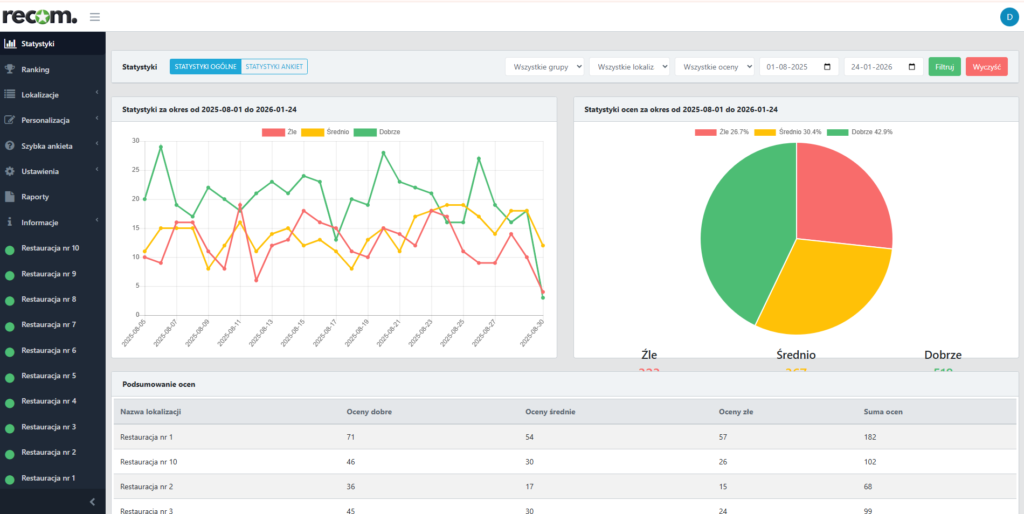Click the Raporty document icon

coord(10,196)
